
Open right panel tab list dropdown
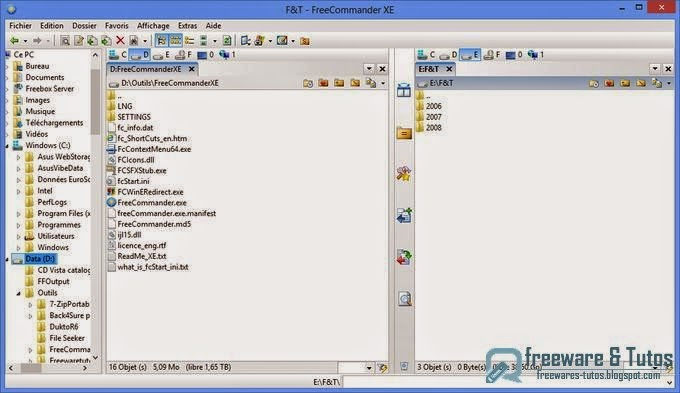655,69
